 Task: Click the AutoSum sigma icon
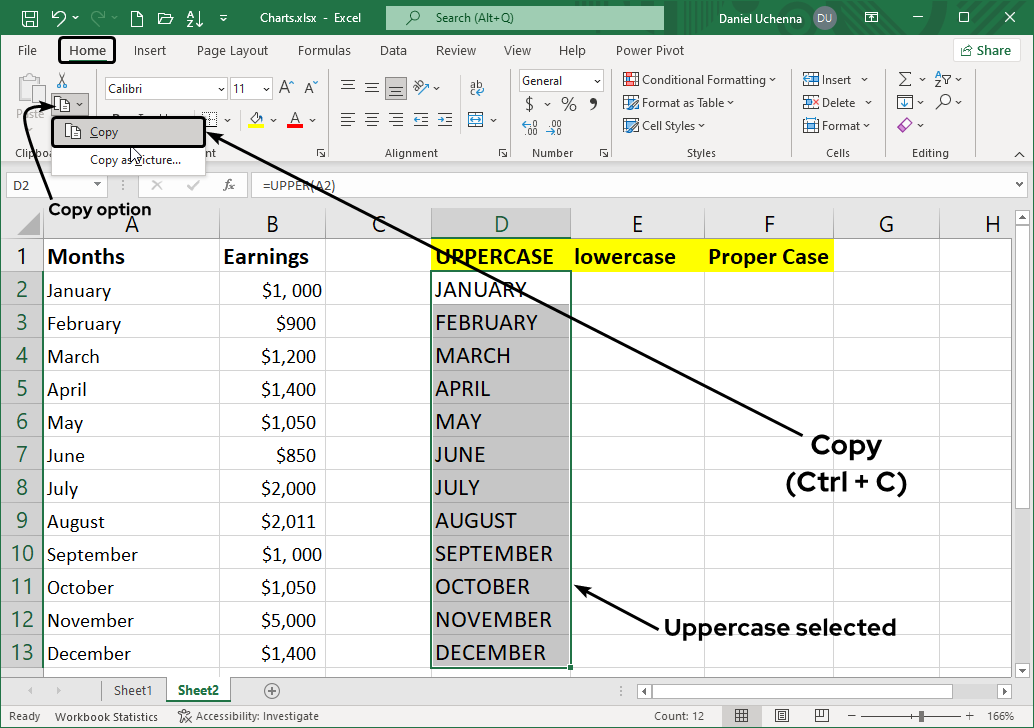pyautogui.click(x=905, y=79)
